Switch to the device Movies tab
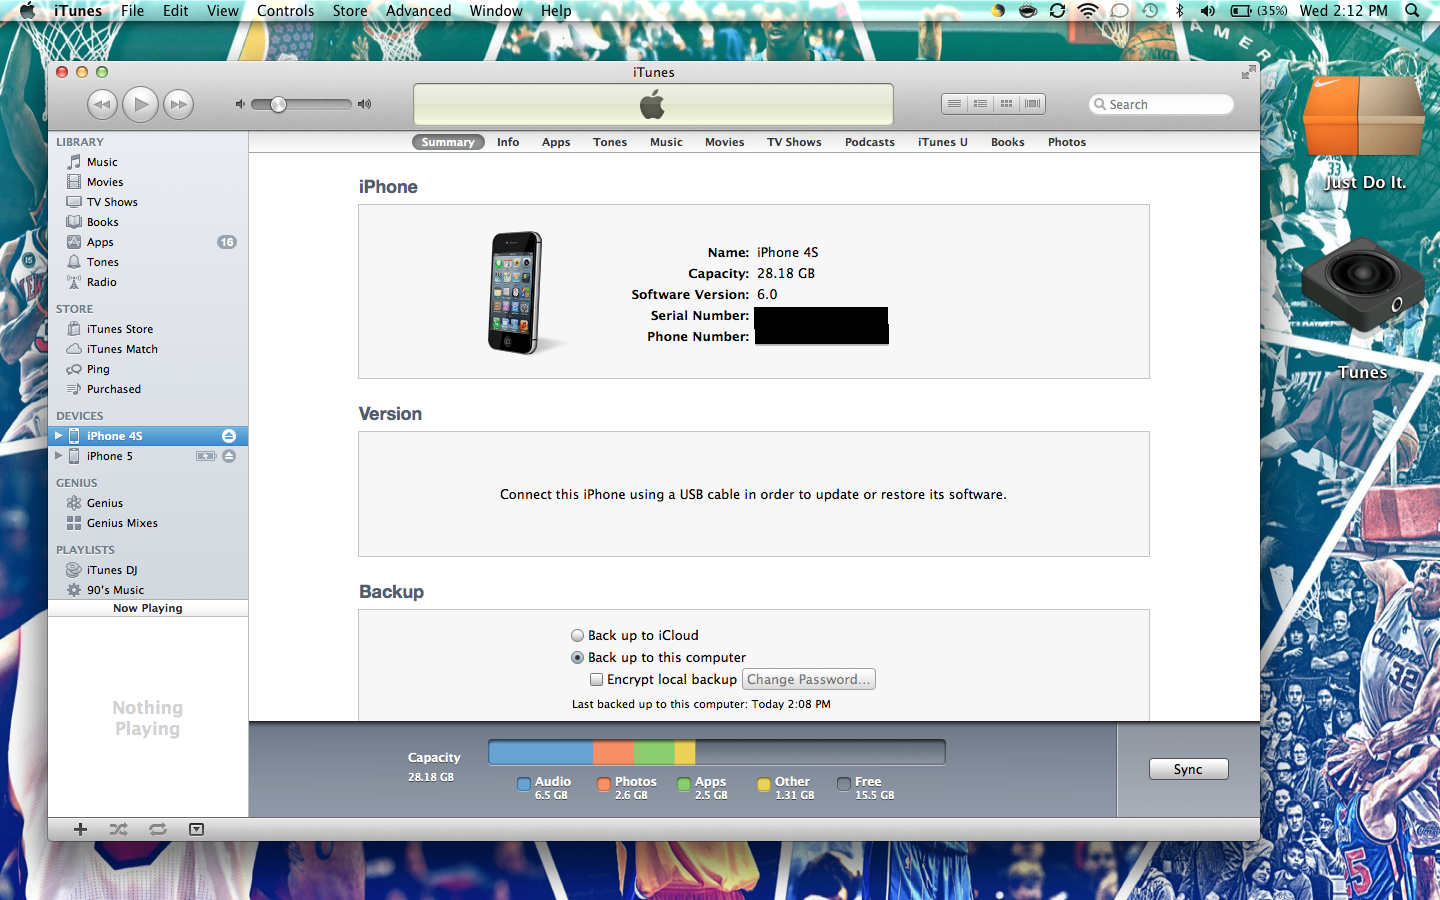This screenshot has height=900, width=1440. pos(724,142)
